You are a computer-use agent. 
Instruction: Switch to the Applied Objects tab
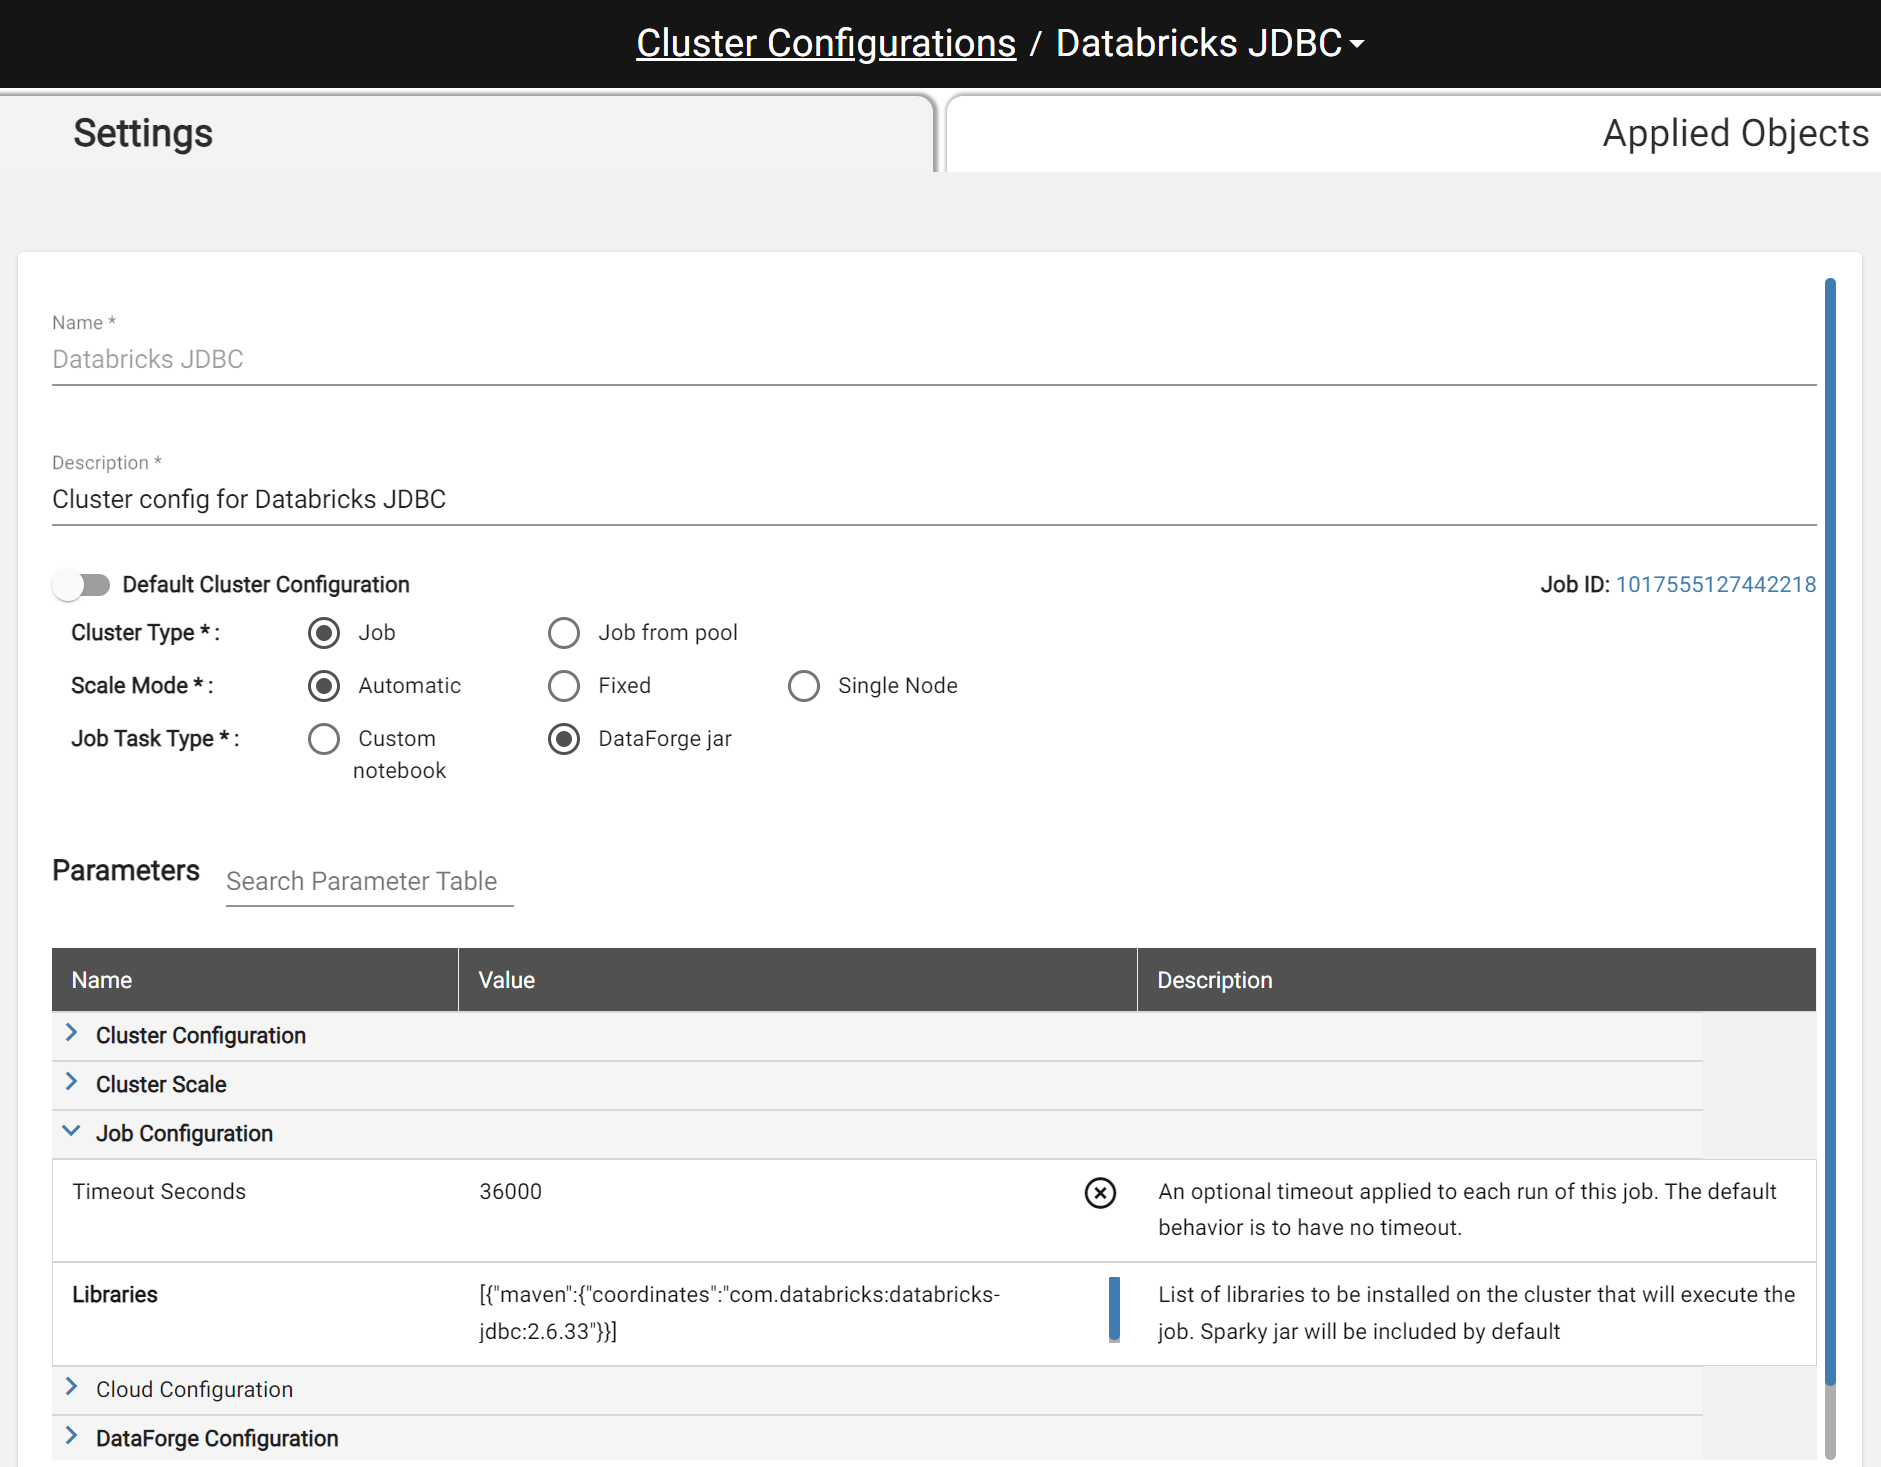pyautogui.click(x=1734, y=134)
